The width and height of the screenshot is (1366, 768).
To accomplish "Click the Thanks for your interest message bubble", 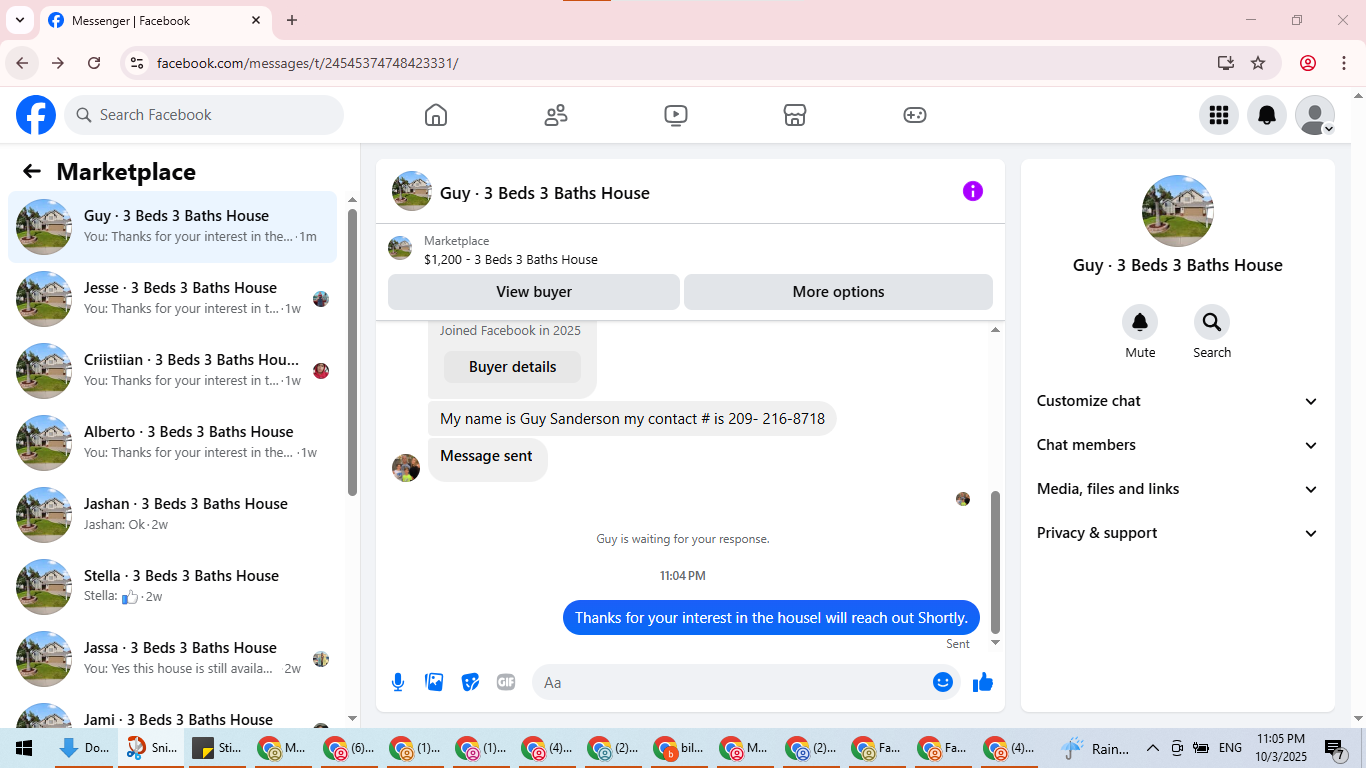I will [771, 618].
